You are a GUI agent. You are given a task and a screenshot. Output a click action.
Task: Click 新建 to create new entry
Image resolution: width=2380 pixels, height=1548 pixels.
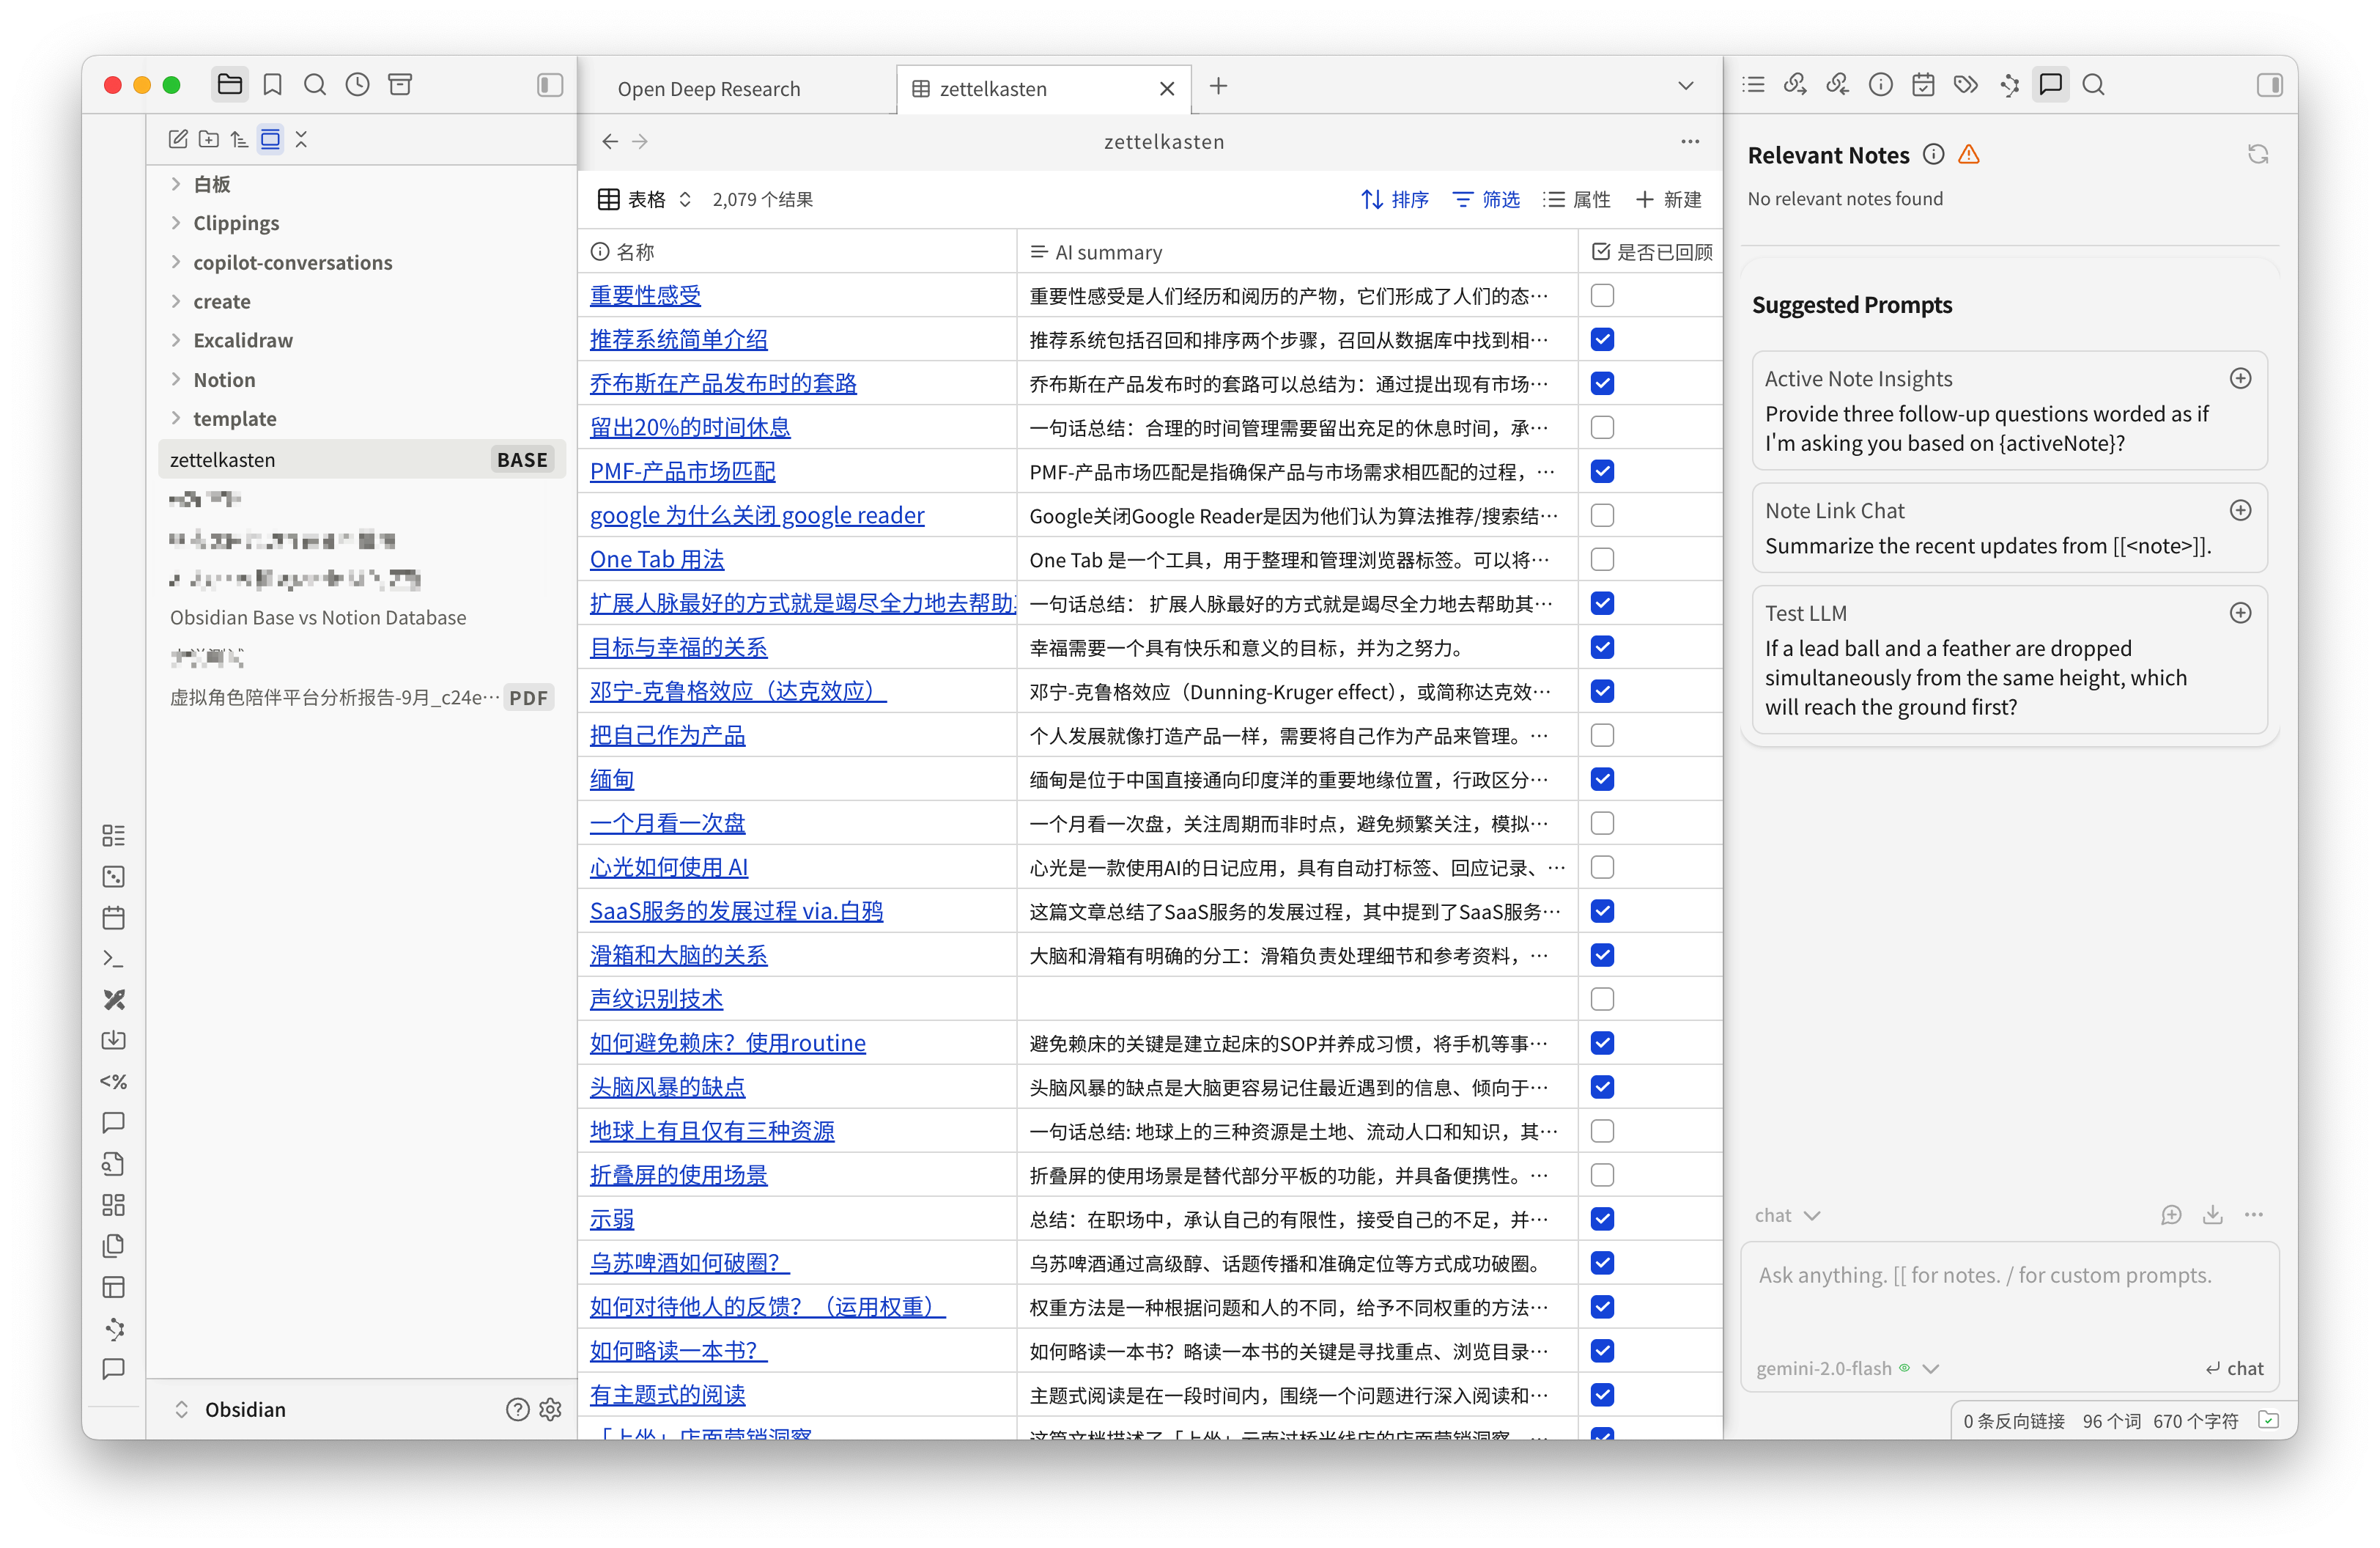point(1668,199)
